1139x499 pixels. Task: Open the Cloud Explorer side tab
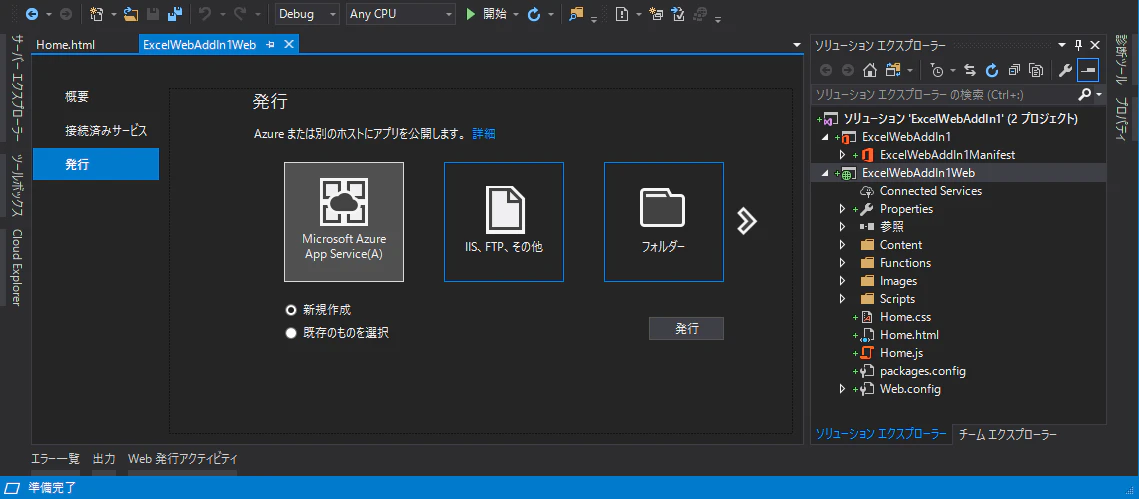pos(17,267)
